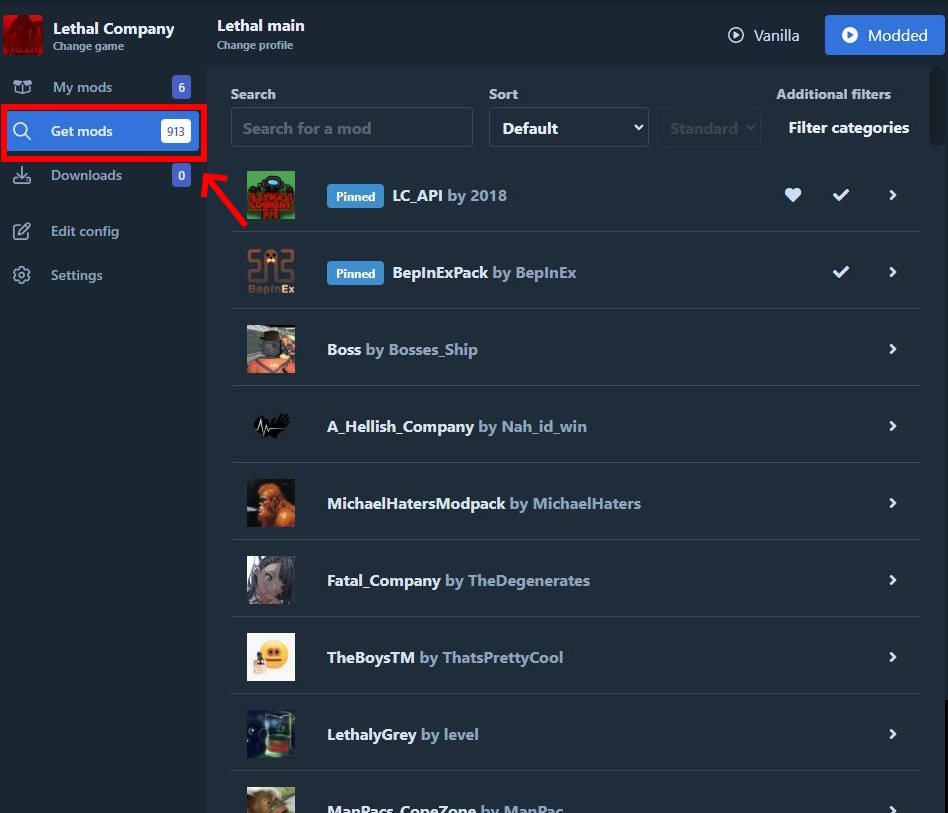Click the Get mods magnifier icon

coord(22,131)
